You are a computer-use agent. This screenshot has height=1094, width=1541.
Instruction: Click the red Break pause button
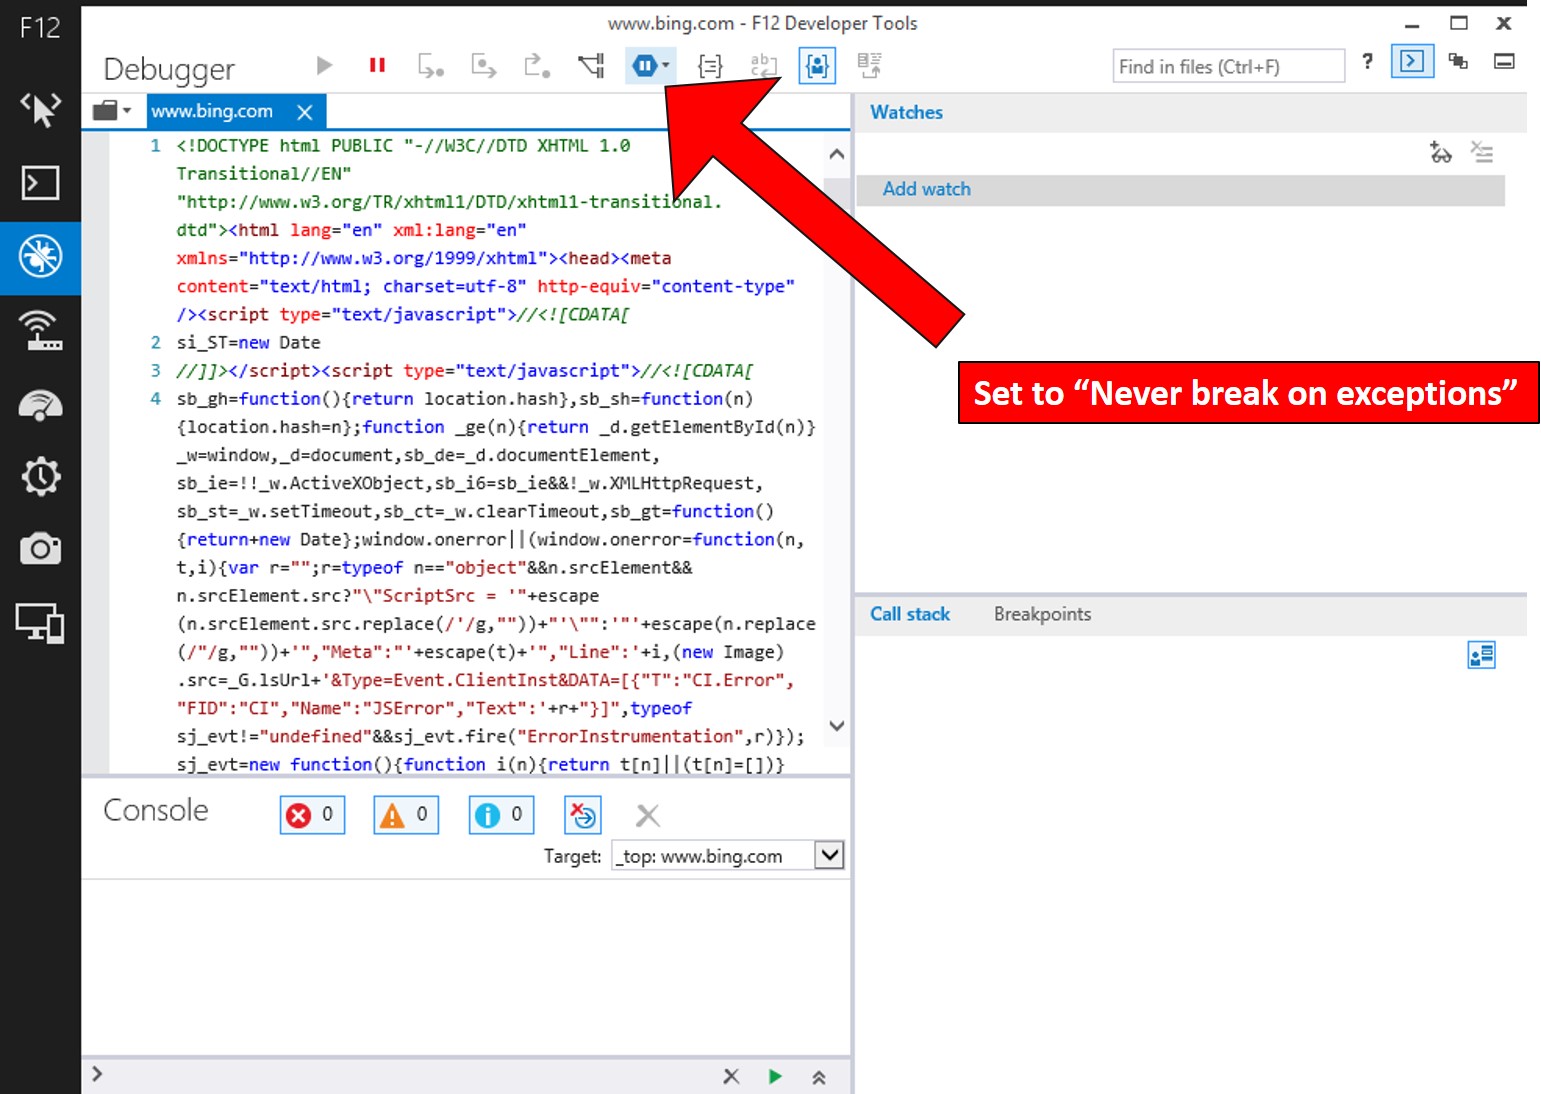point(377,66)
